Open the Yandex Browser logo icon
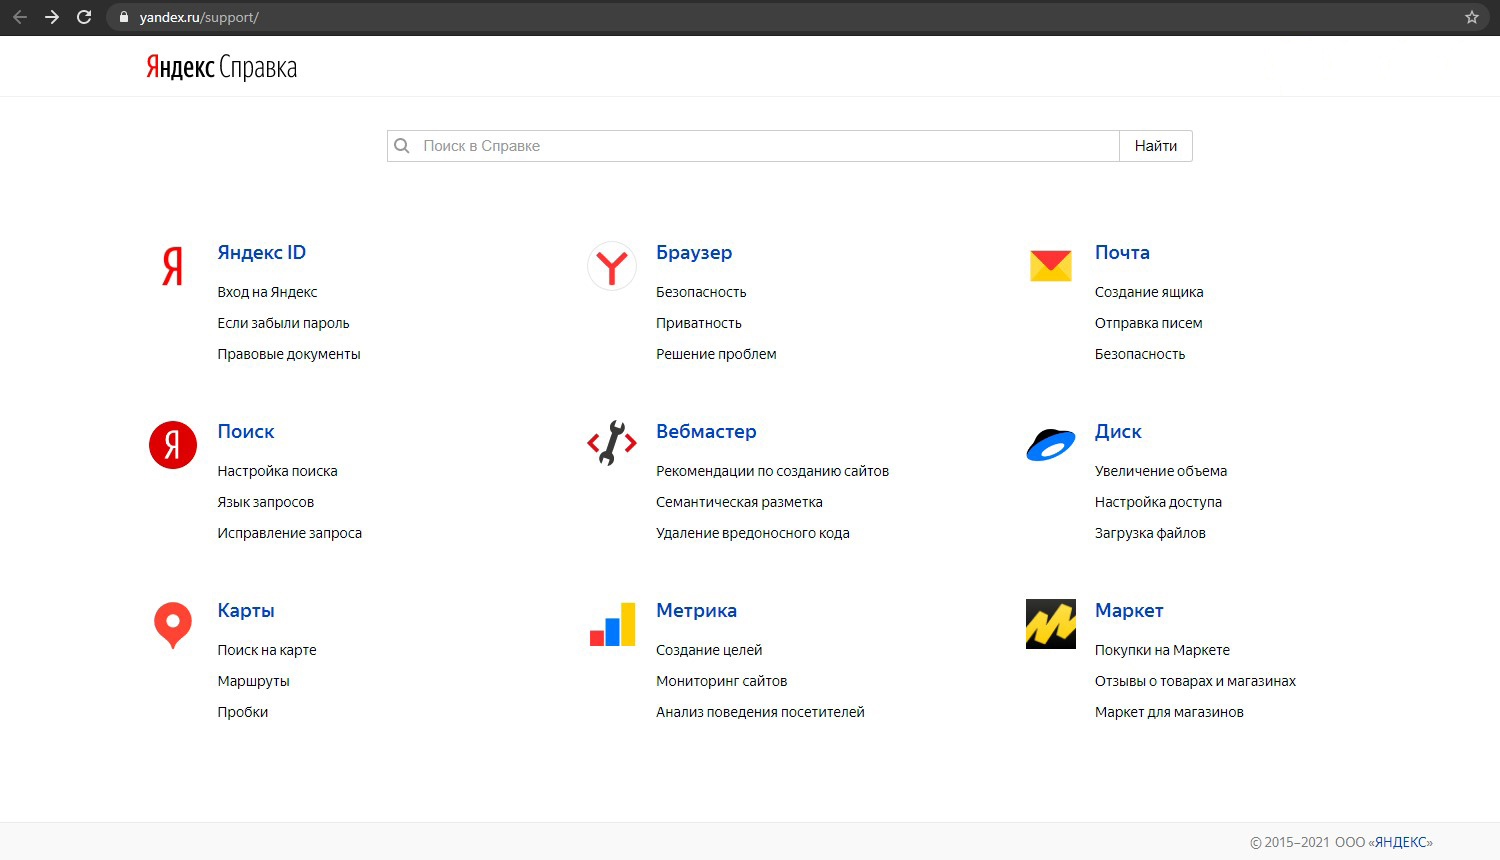 [x=611, y=266]
